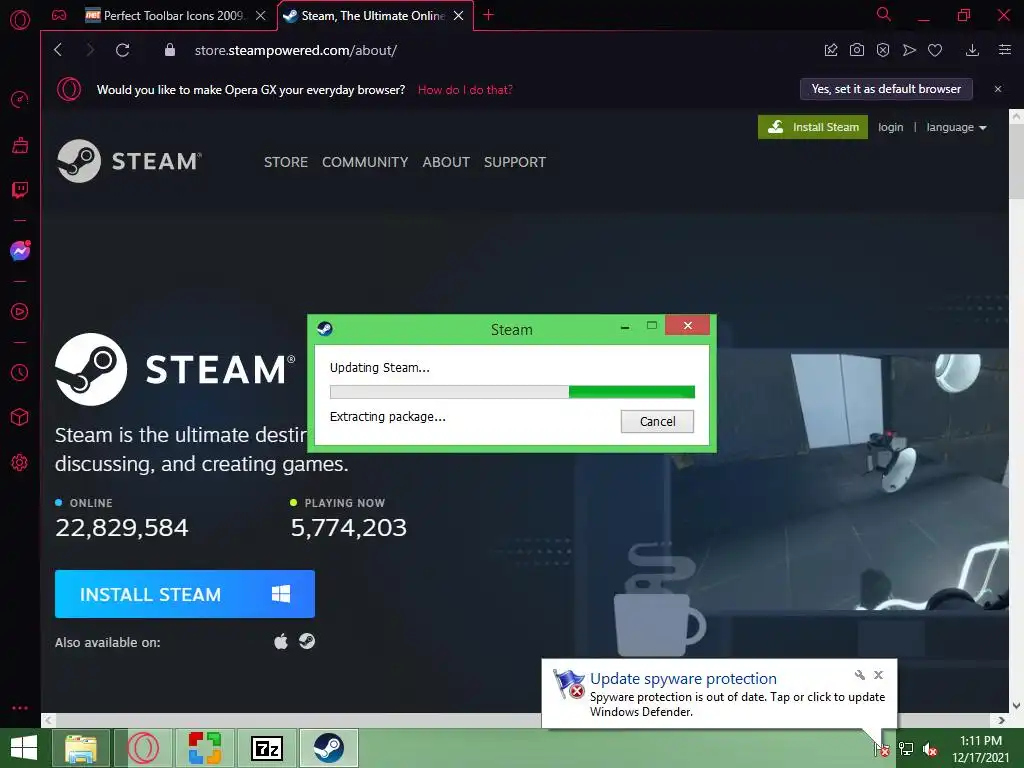The height and width of the screenshot is (768, 1024).
Task: Click the login link
Action: coord(890,127)
